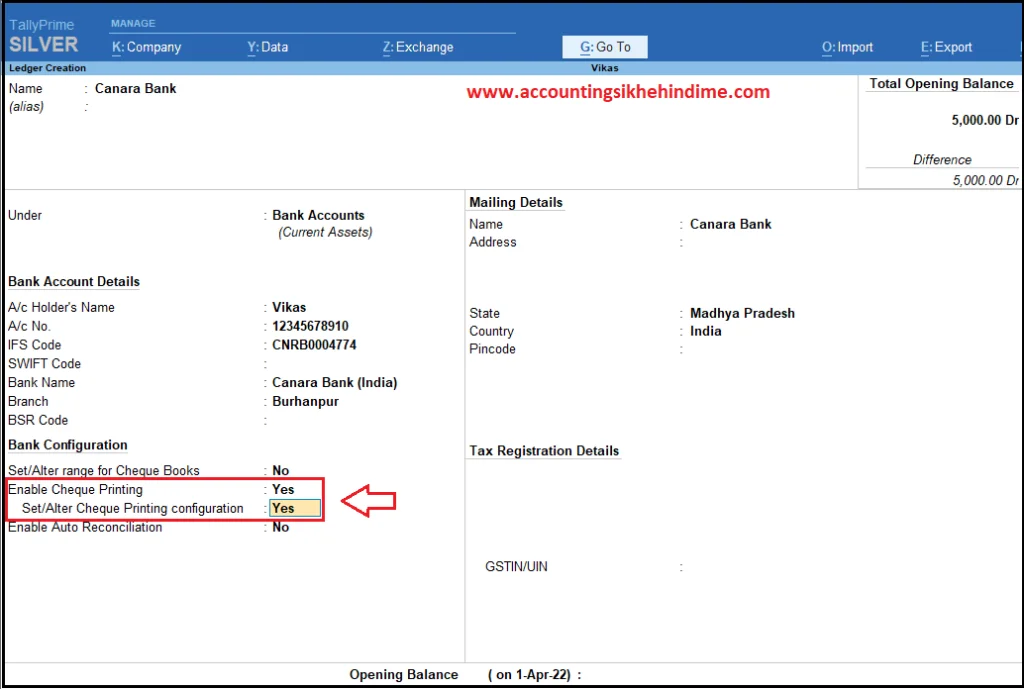Click the Ledger Creation title
Screen dimensions: 1024x689
click(47, 68)
